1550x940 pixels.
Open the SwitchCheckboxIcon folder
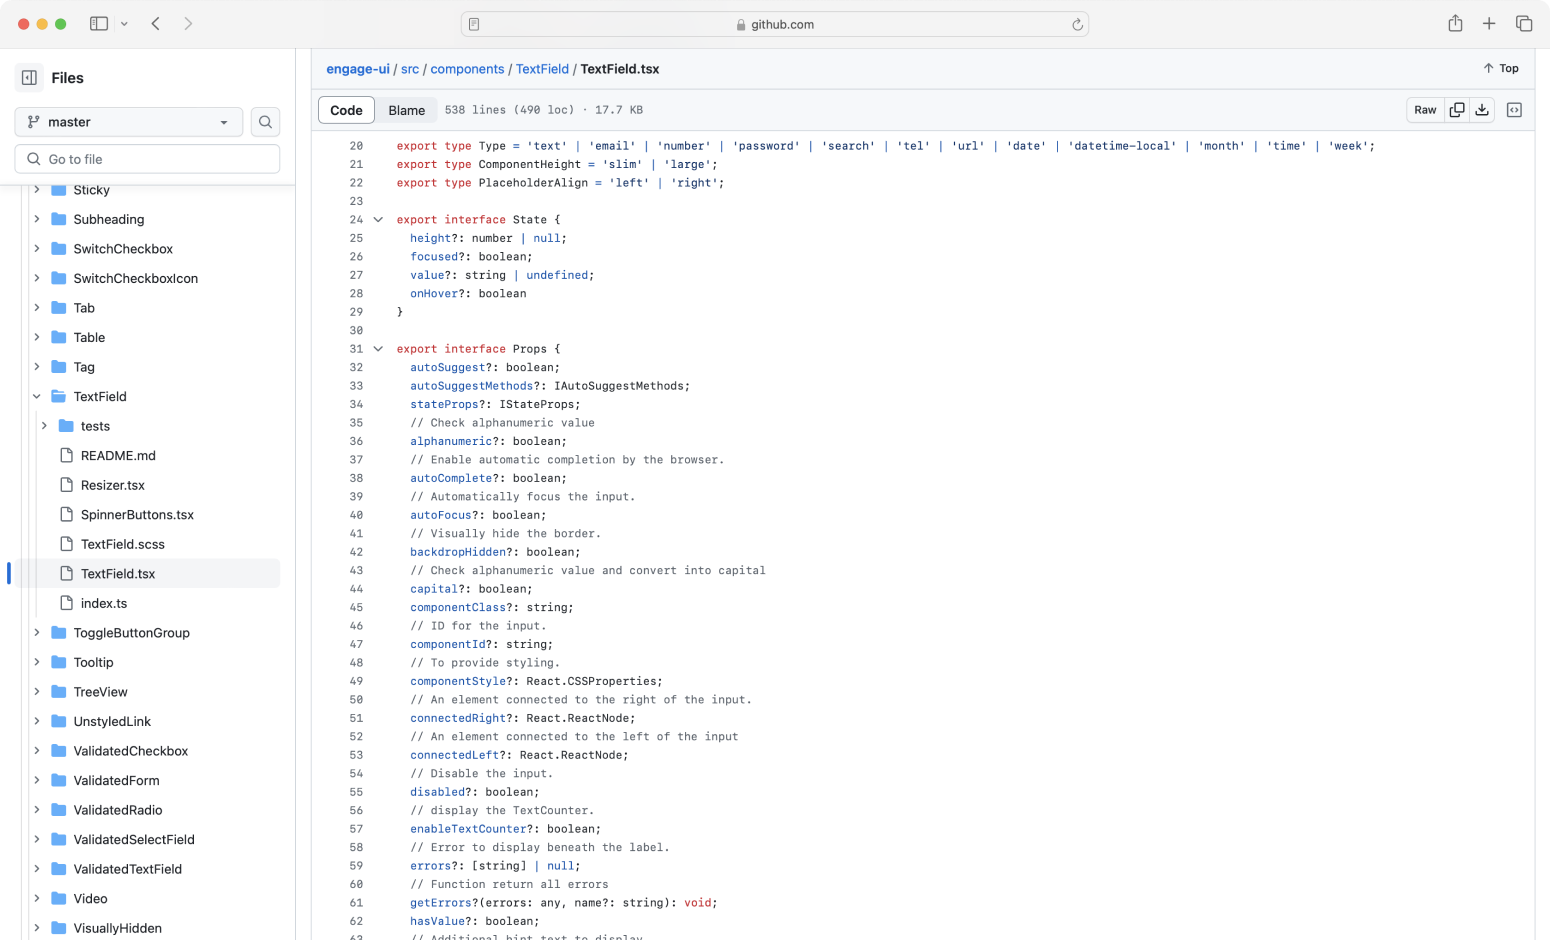click(136, 279)
